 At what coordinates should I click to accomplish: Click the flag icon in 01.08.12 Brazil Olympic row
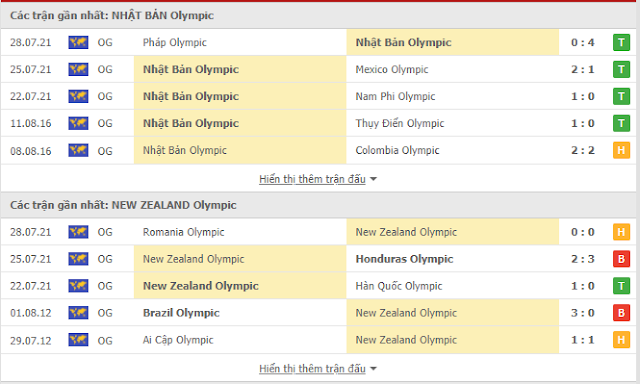(x=78, y=313)
